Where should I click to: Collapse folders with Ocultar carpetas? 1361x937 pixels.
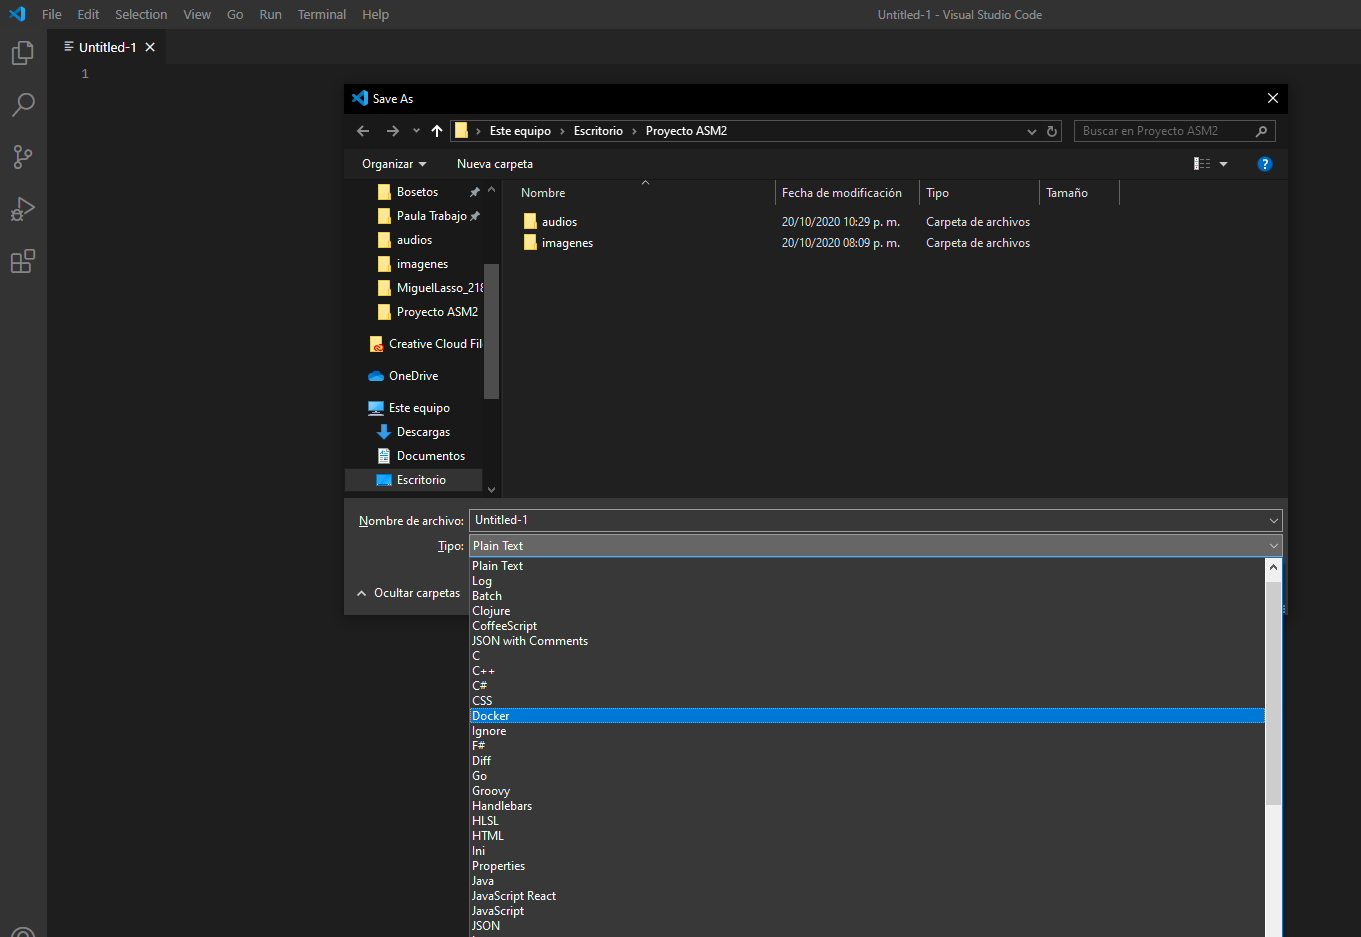(408, 593)
